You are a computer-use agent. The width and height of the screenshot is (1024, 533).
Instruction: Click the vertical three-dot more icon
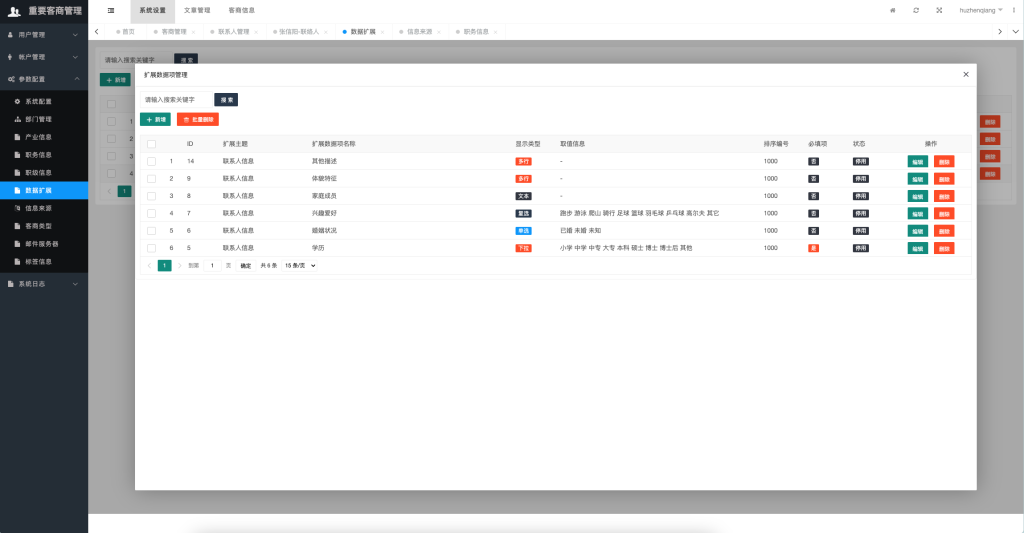click(1014, 10)
